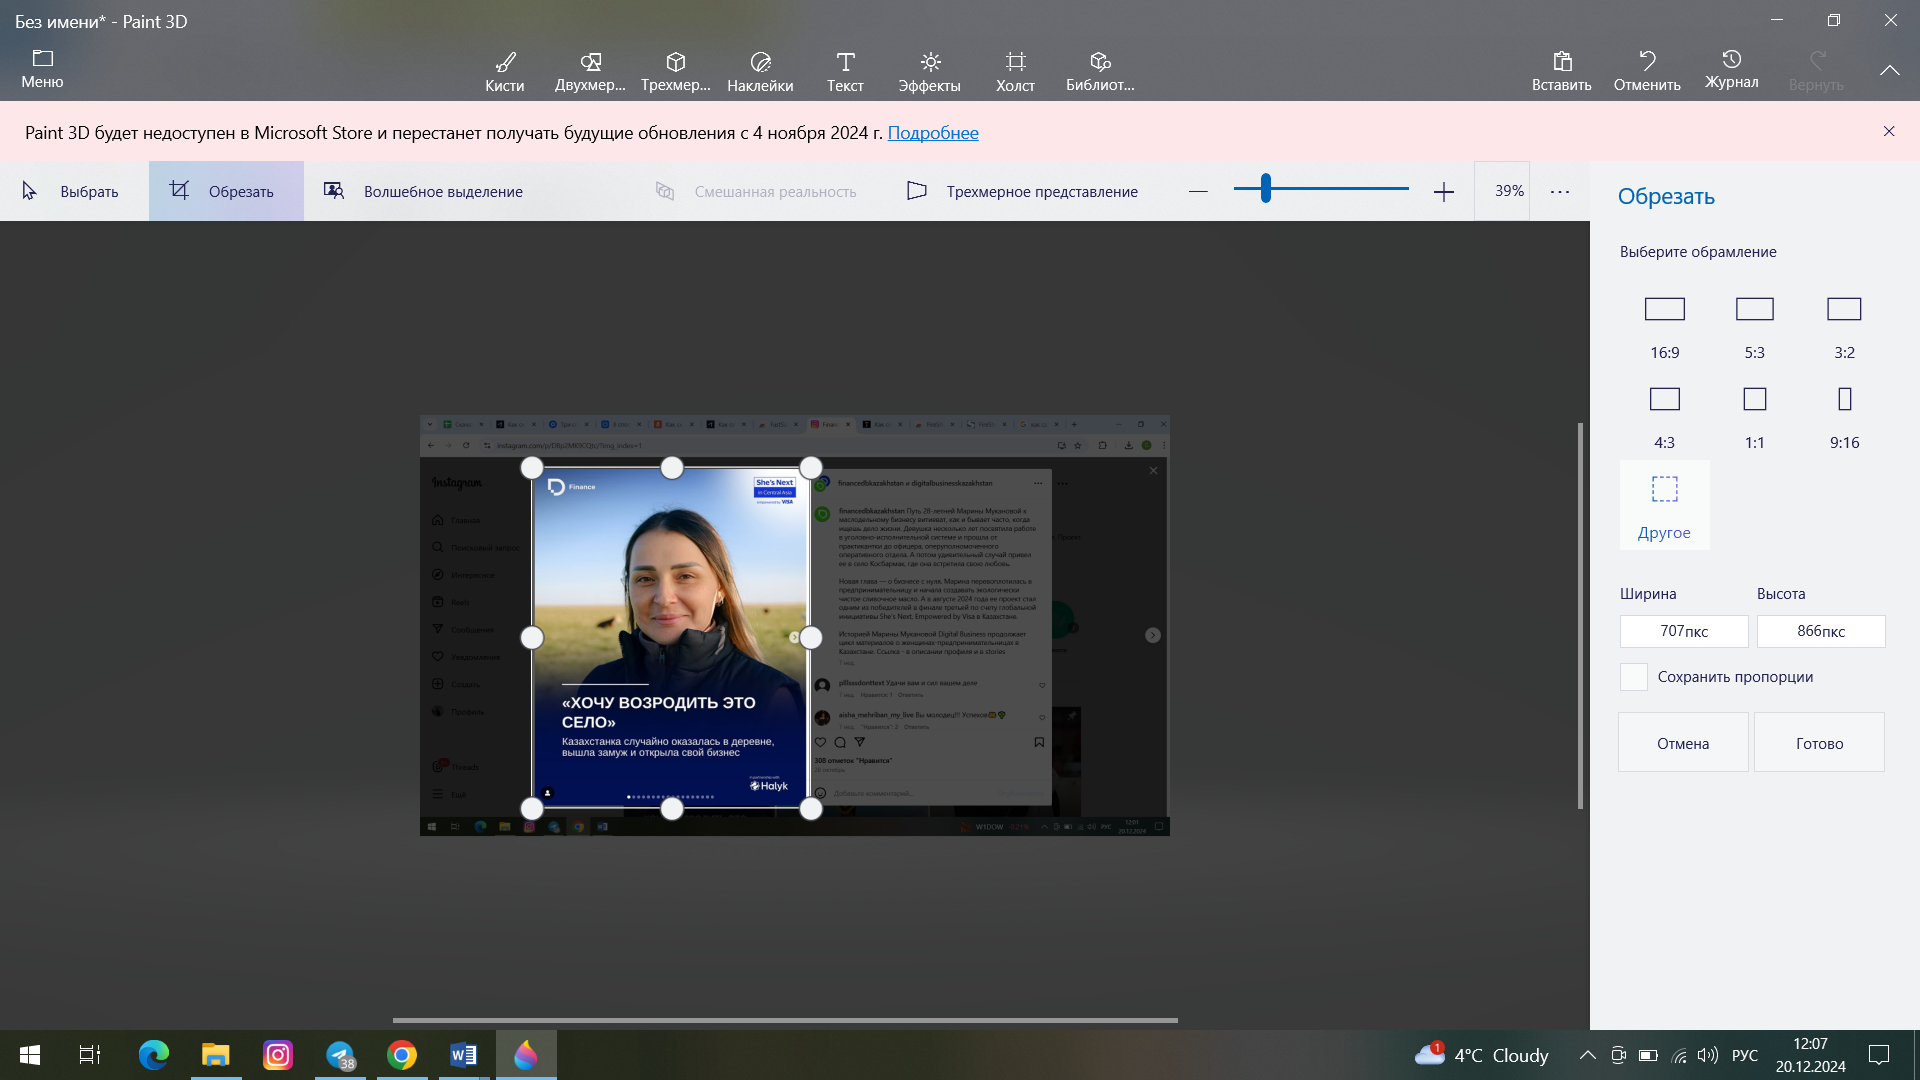Open Microsoft Edge from the taskbar
Screen dimensions: 1920x1080
[153, 1055]
